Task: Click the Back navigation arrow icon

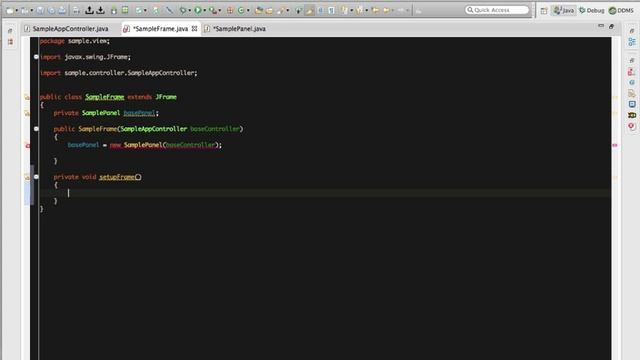Action: pyautogui.click(x=386, y=10)
